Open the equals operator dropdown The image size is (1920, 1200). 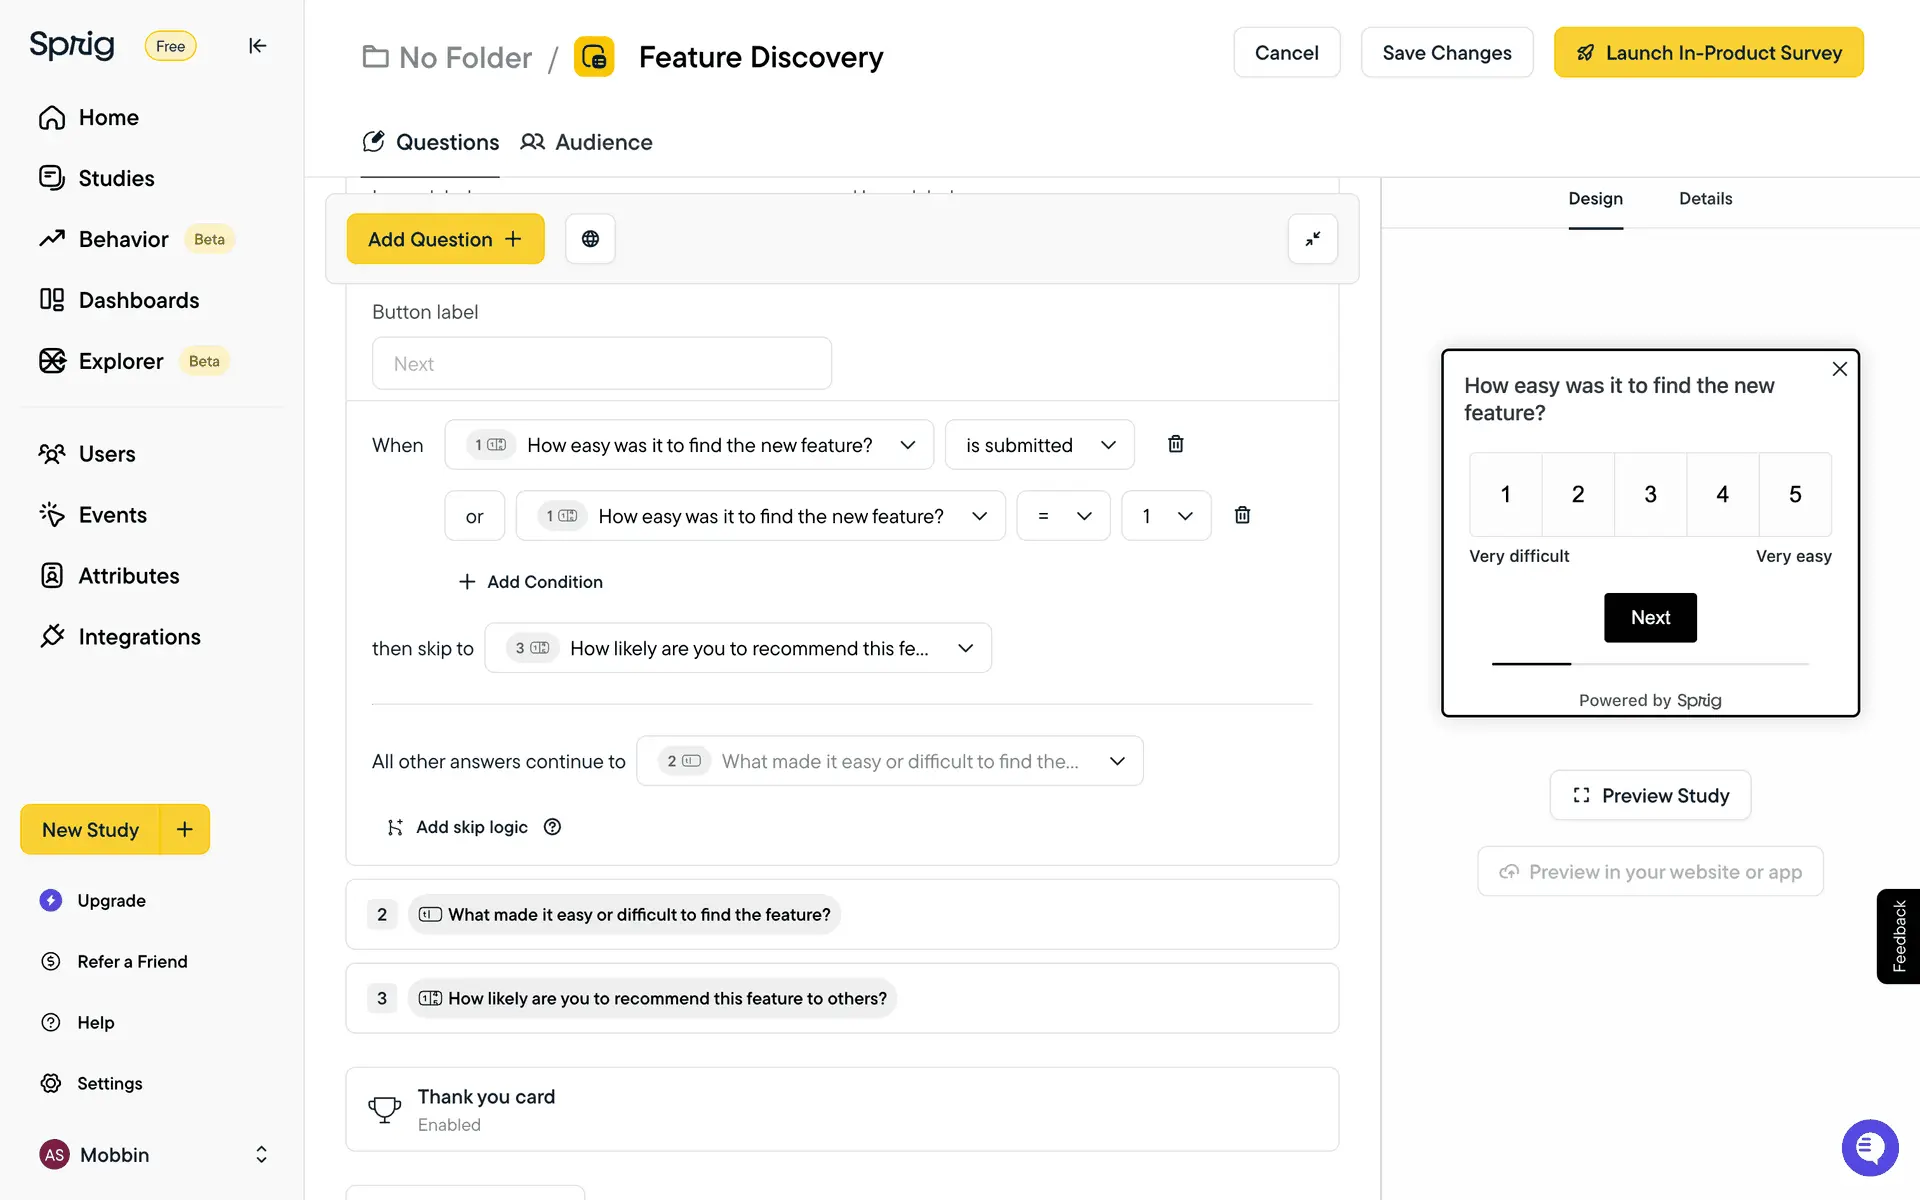click(1062, 516)
